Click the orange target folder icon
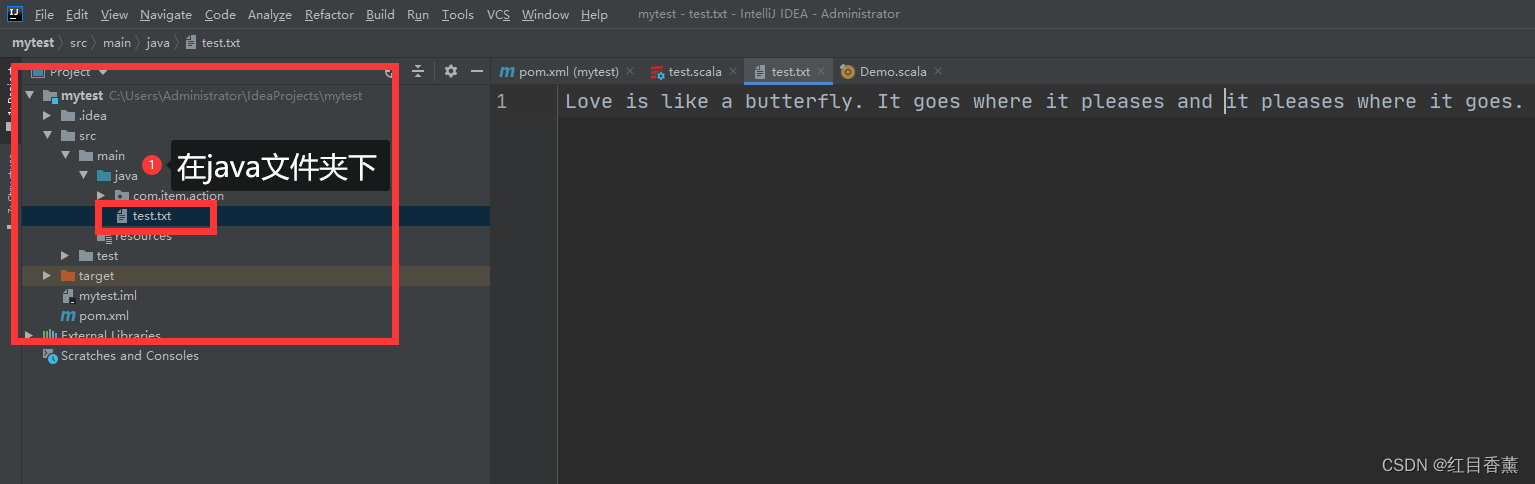The height and width of the screenshot is (484, 1535). pos(68,276)
